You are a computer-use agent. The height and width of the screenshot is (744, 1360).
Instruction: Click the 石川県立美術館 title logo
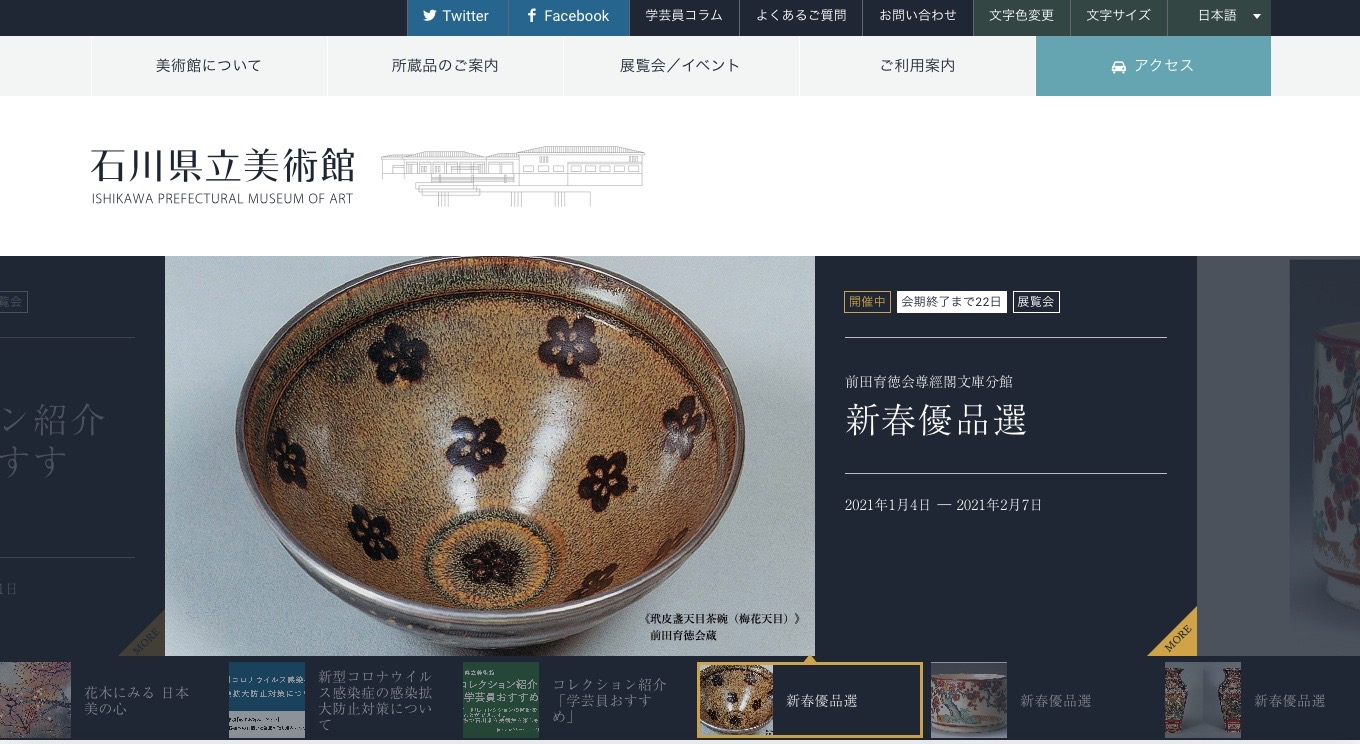pyautogui.click(x=223, y=176)
